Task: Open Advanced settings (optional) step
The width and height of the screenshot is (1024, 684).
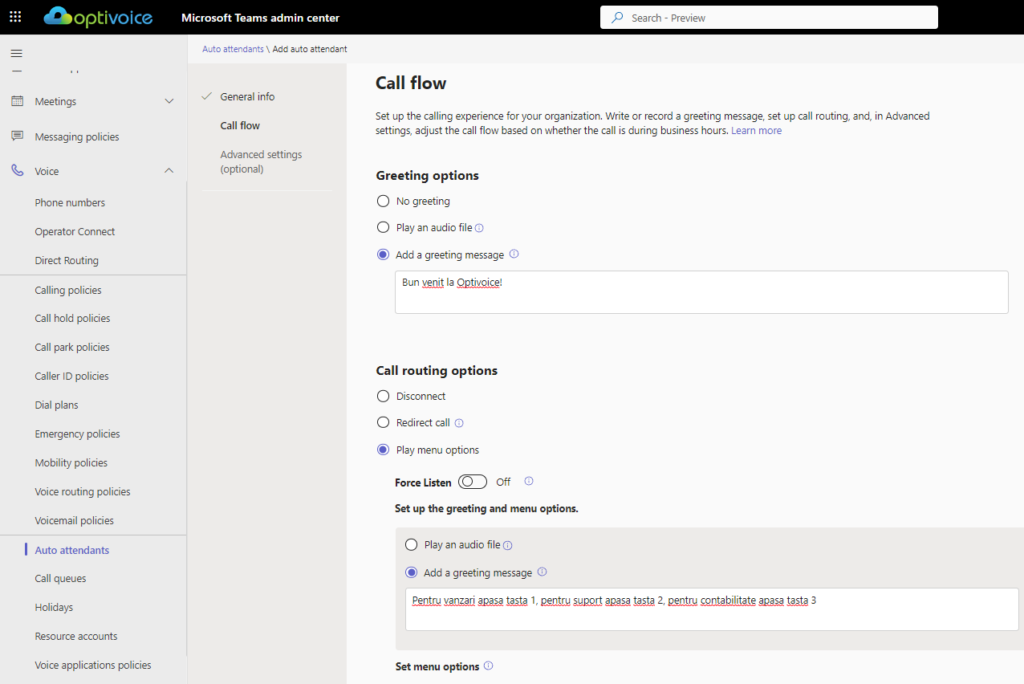Action: 260,162
